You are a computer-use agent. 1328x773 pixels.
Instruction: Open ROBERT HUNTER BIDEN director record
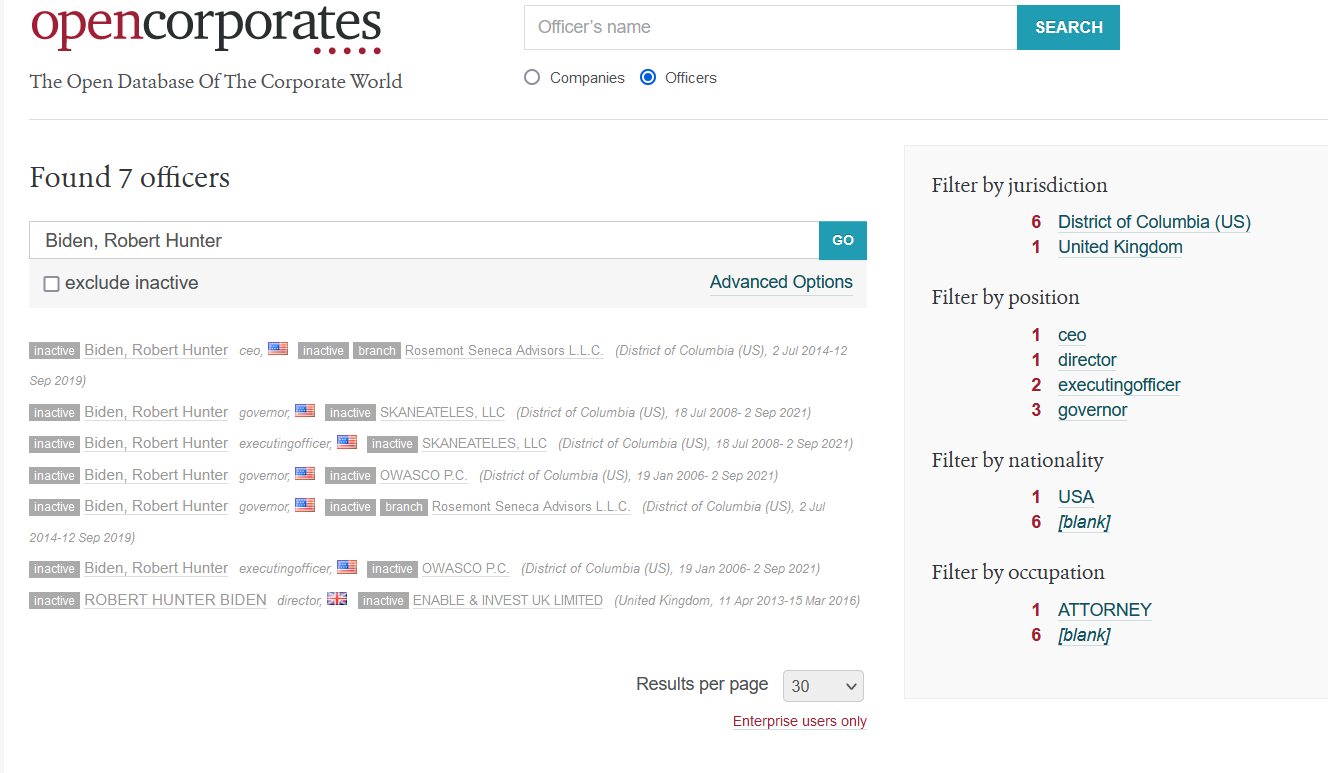coord(175,600)
